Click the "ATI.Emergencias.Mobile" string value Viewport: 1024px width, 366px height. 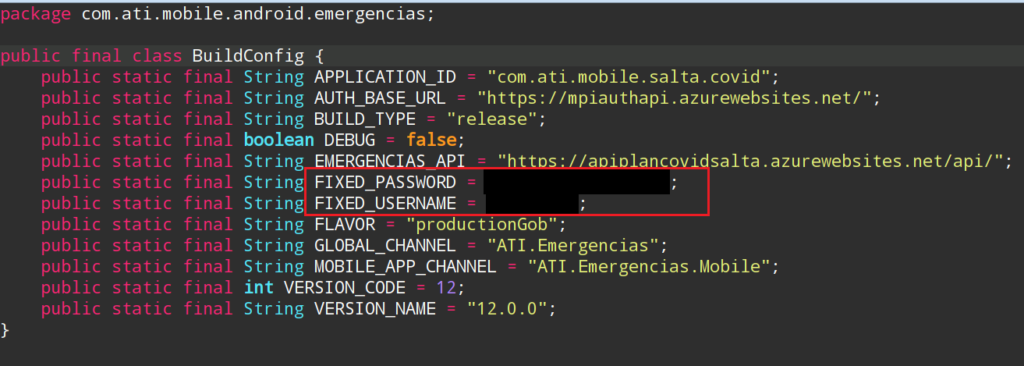(650, 267)
